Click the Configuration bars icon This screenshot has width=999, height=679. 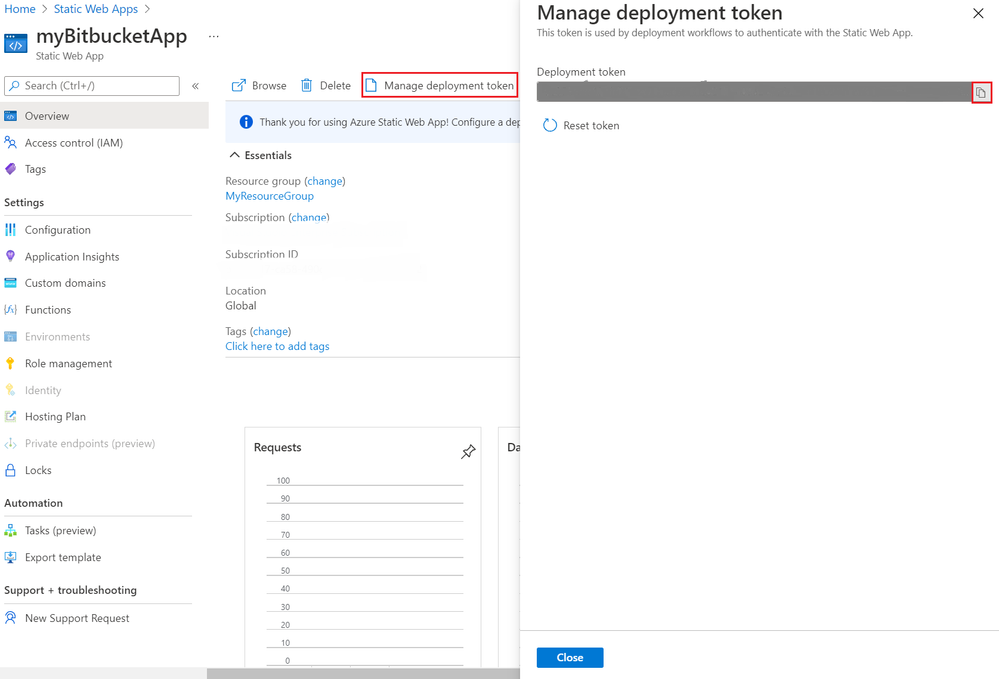[10, 230]
